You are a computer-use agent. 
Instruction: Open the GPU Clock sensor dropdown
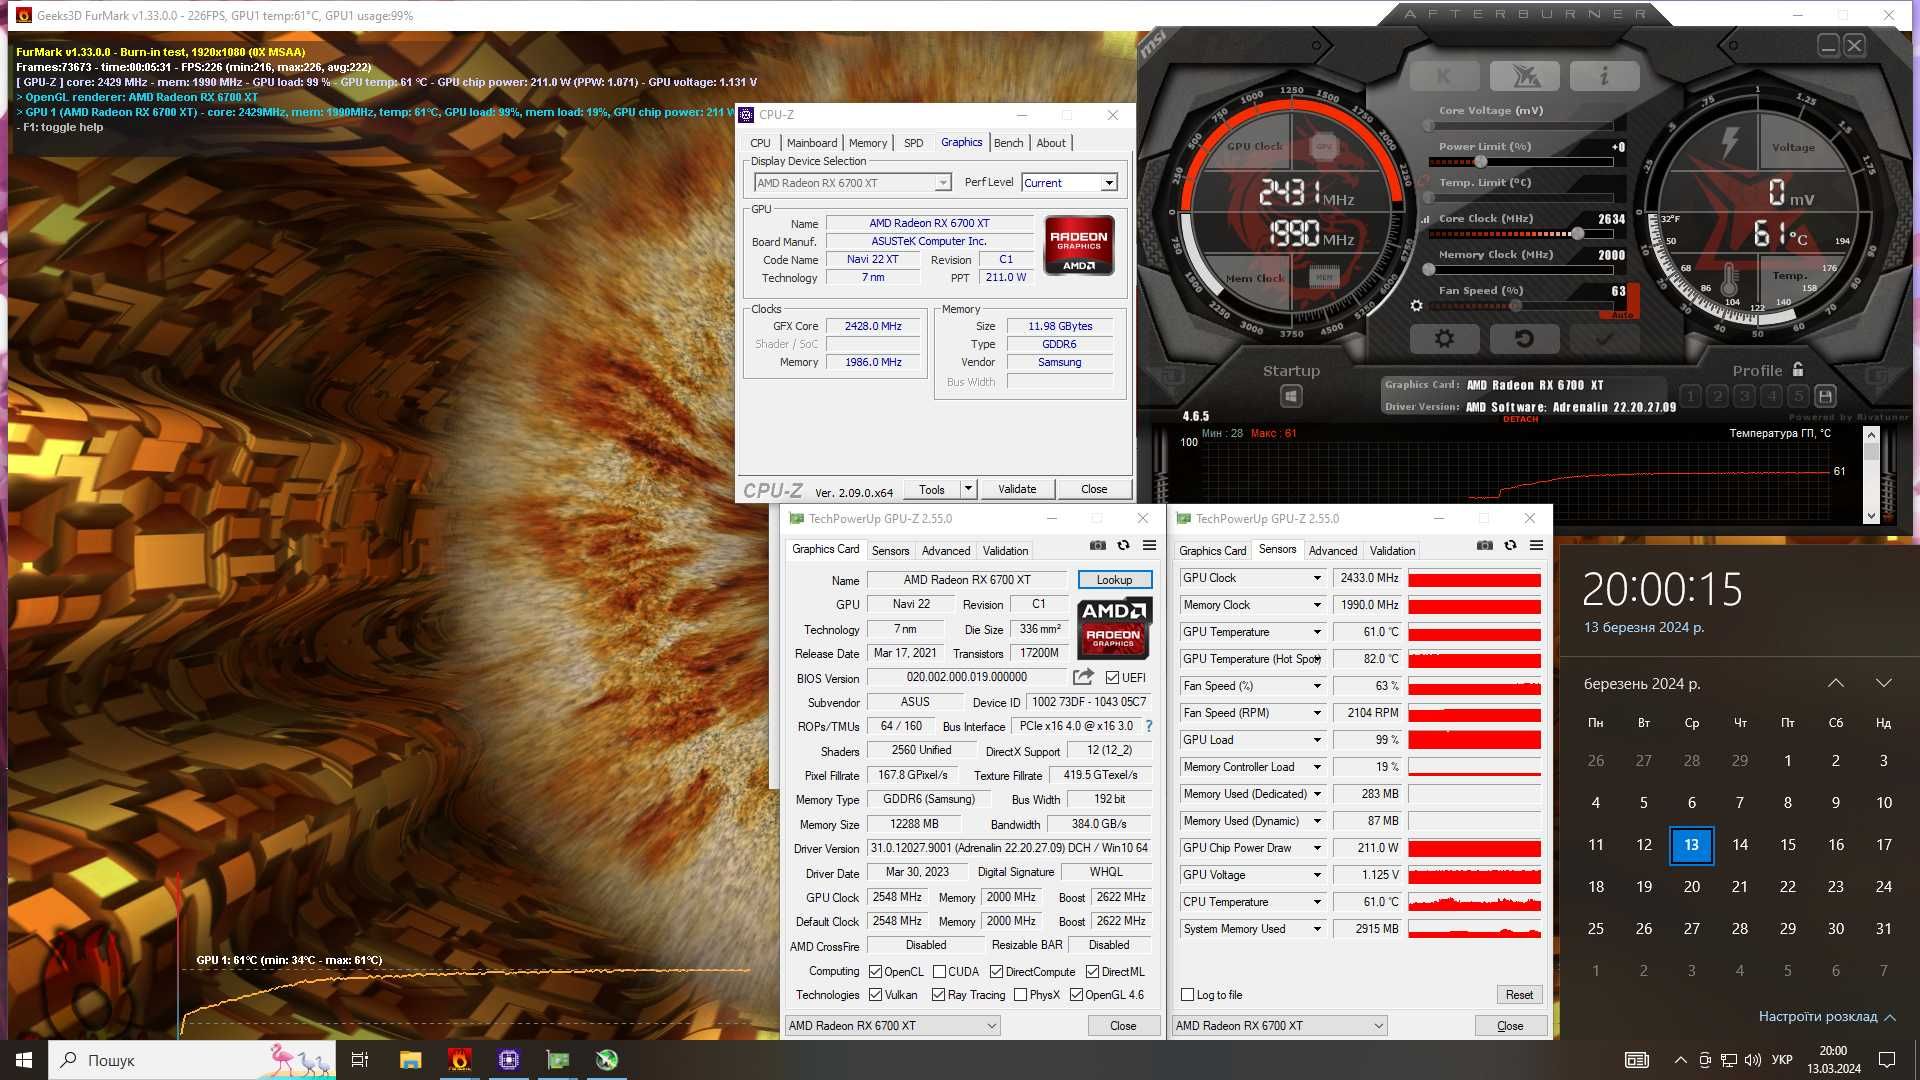(x=1317, y=578)
